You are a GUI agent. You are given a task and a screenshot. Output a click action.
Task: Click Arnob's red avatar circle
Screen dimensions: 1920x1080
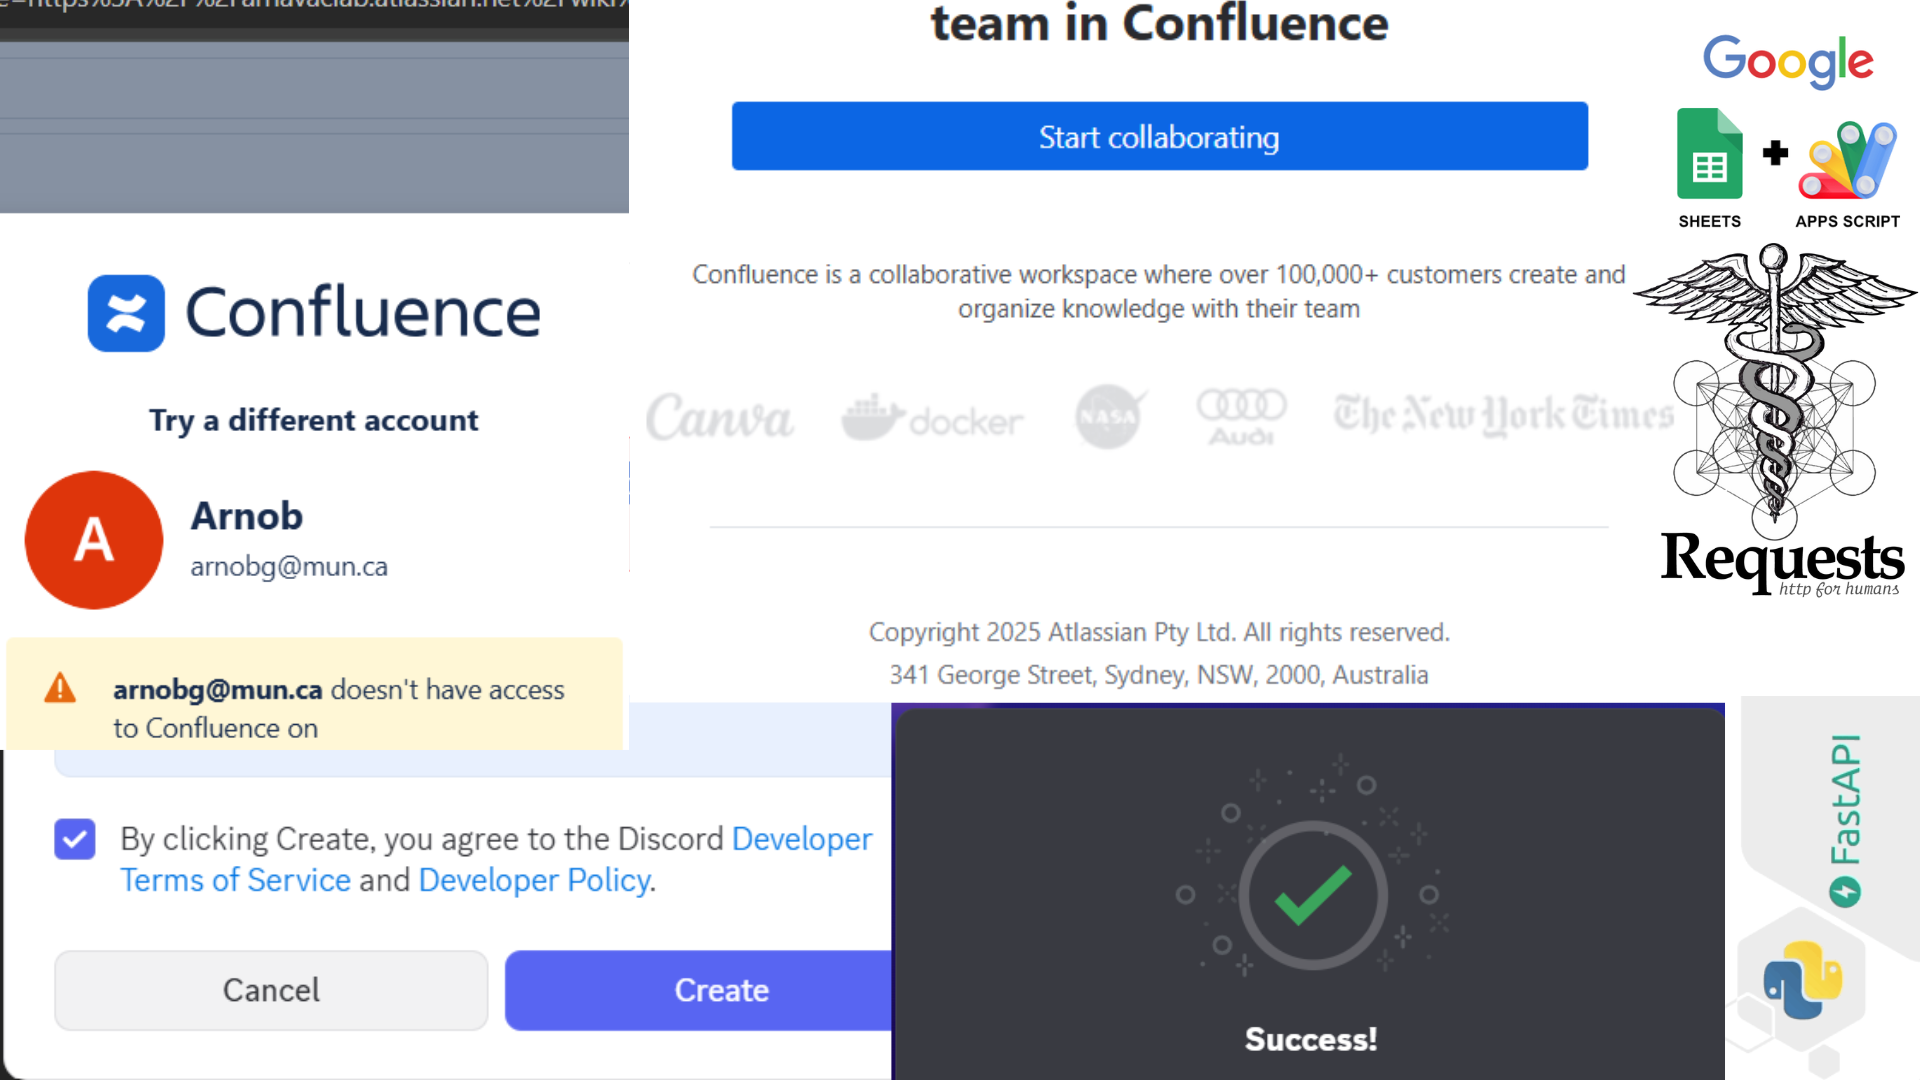pos(94,540)
